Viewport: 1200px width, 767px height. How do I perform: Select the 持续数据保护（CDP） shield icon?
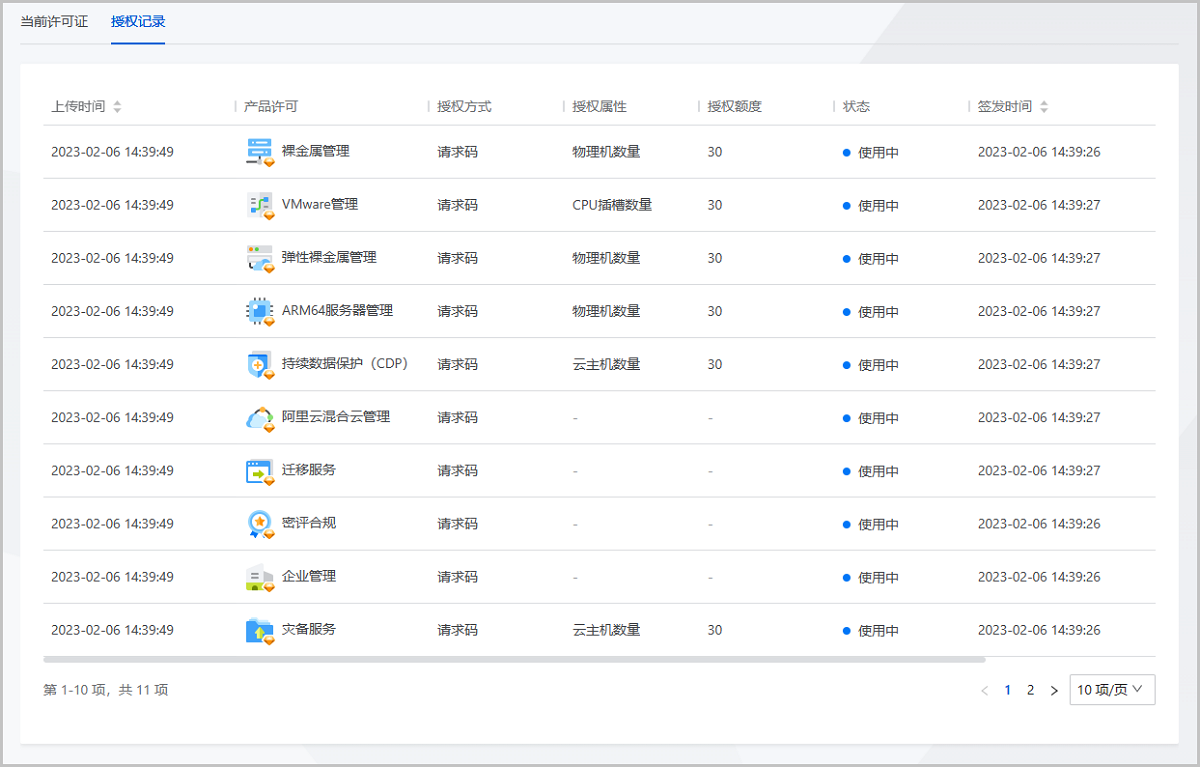click(258, 364)
